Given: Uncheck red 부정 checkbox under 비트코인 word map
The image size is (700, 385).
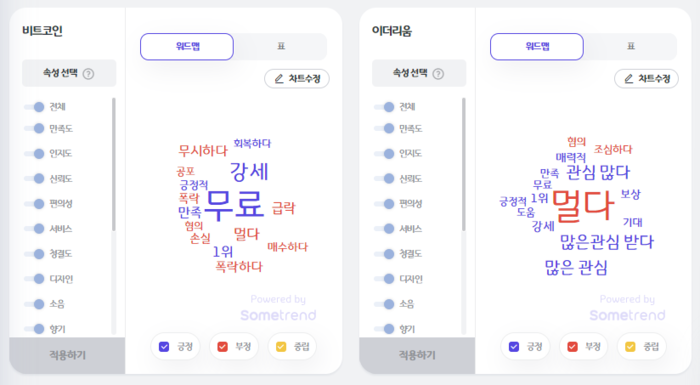Looking at the screenshot, I should pos(222,347).
